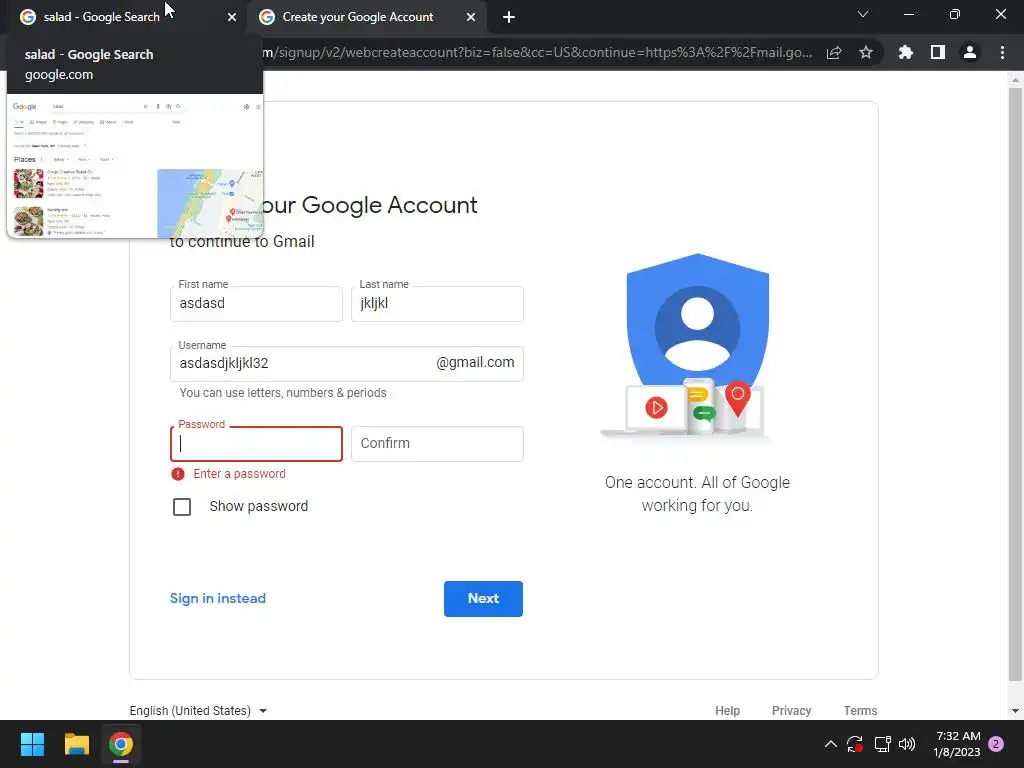Open Chrome extensions puzzle icon
Screen dimensions: 1024x768
905,52
